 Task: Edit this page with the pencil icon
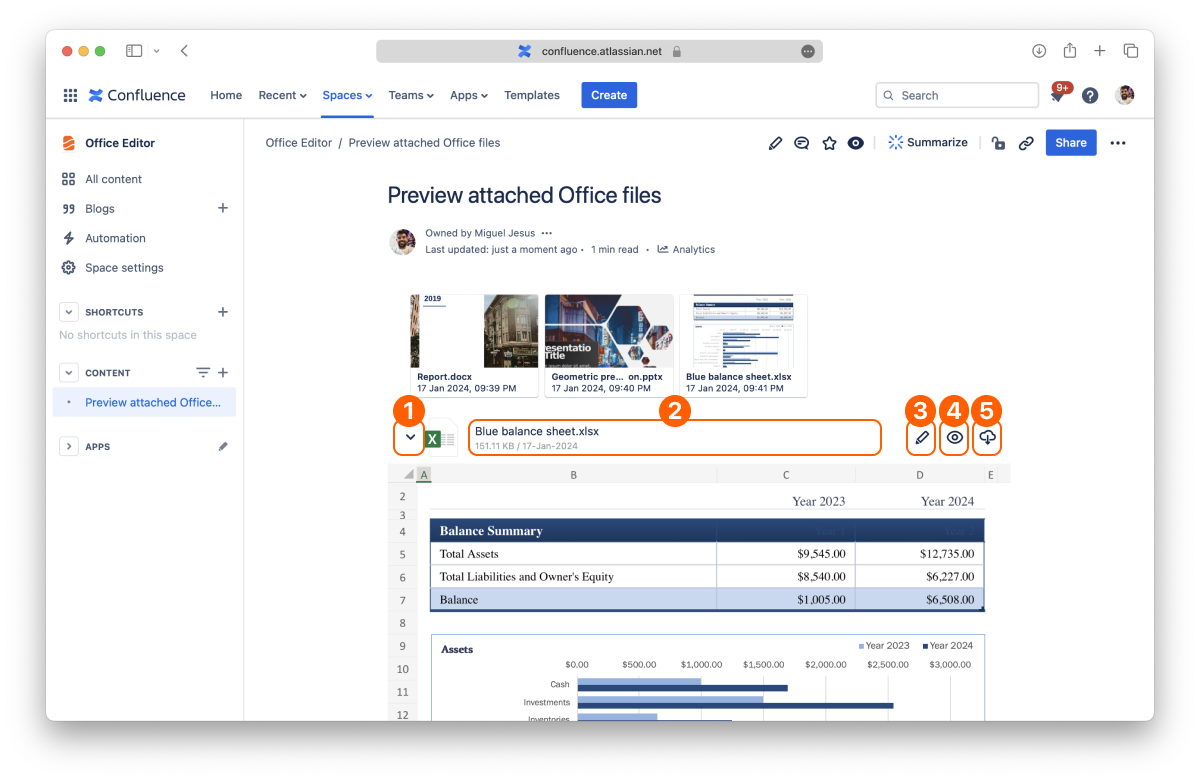tap(775, 143)
